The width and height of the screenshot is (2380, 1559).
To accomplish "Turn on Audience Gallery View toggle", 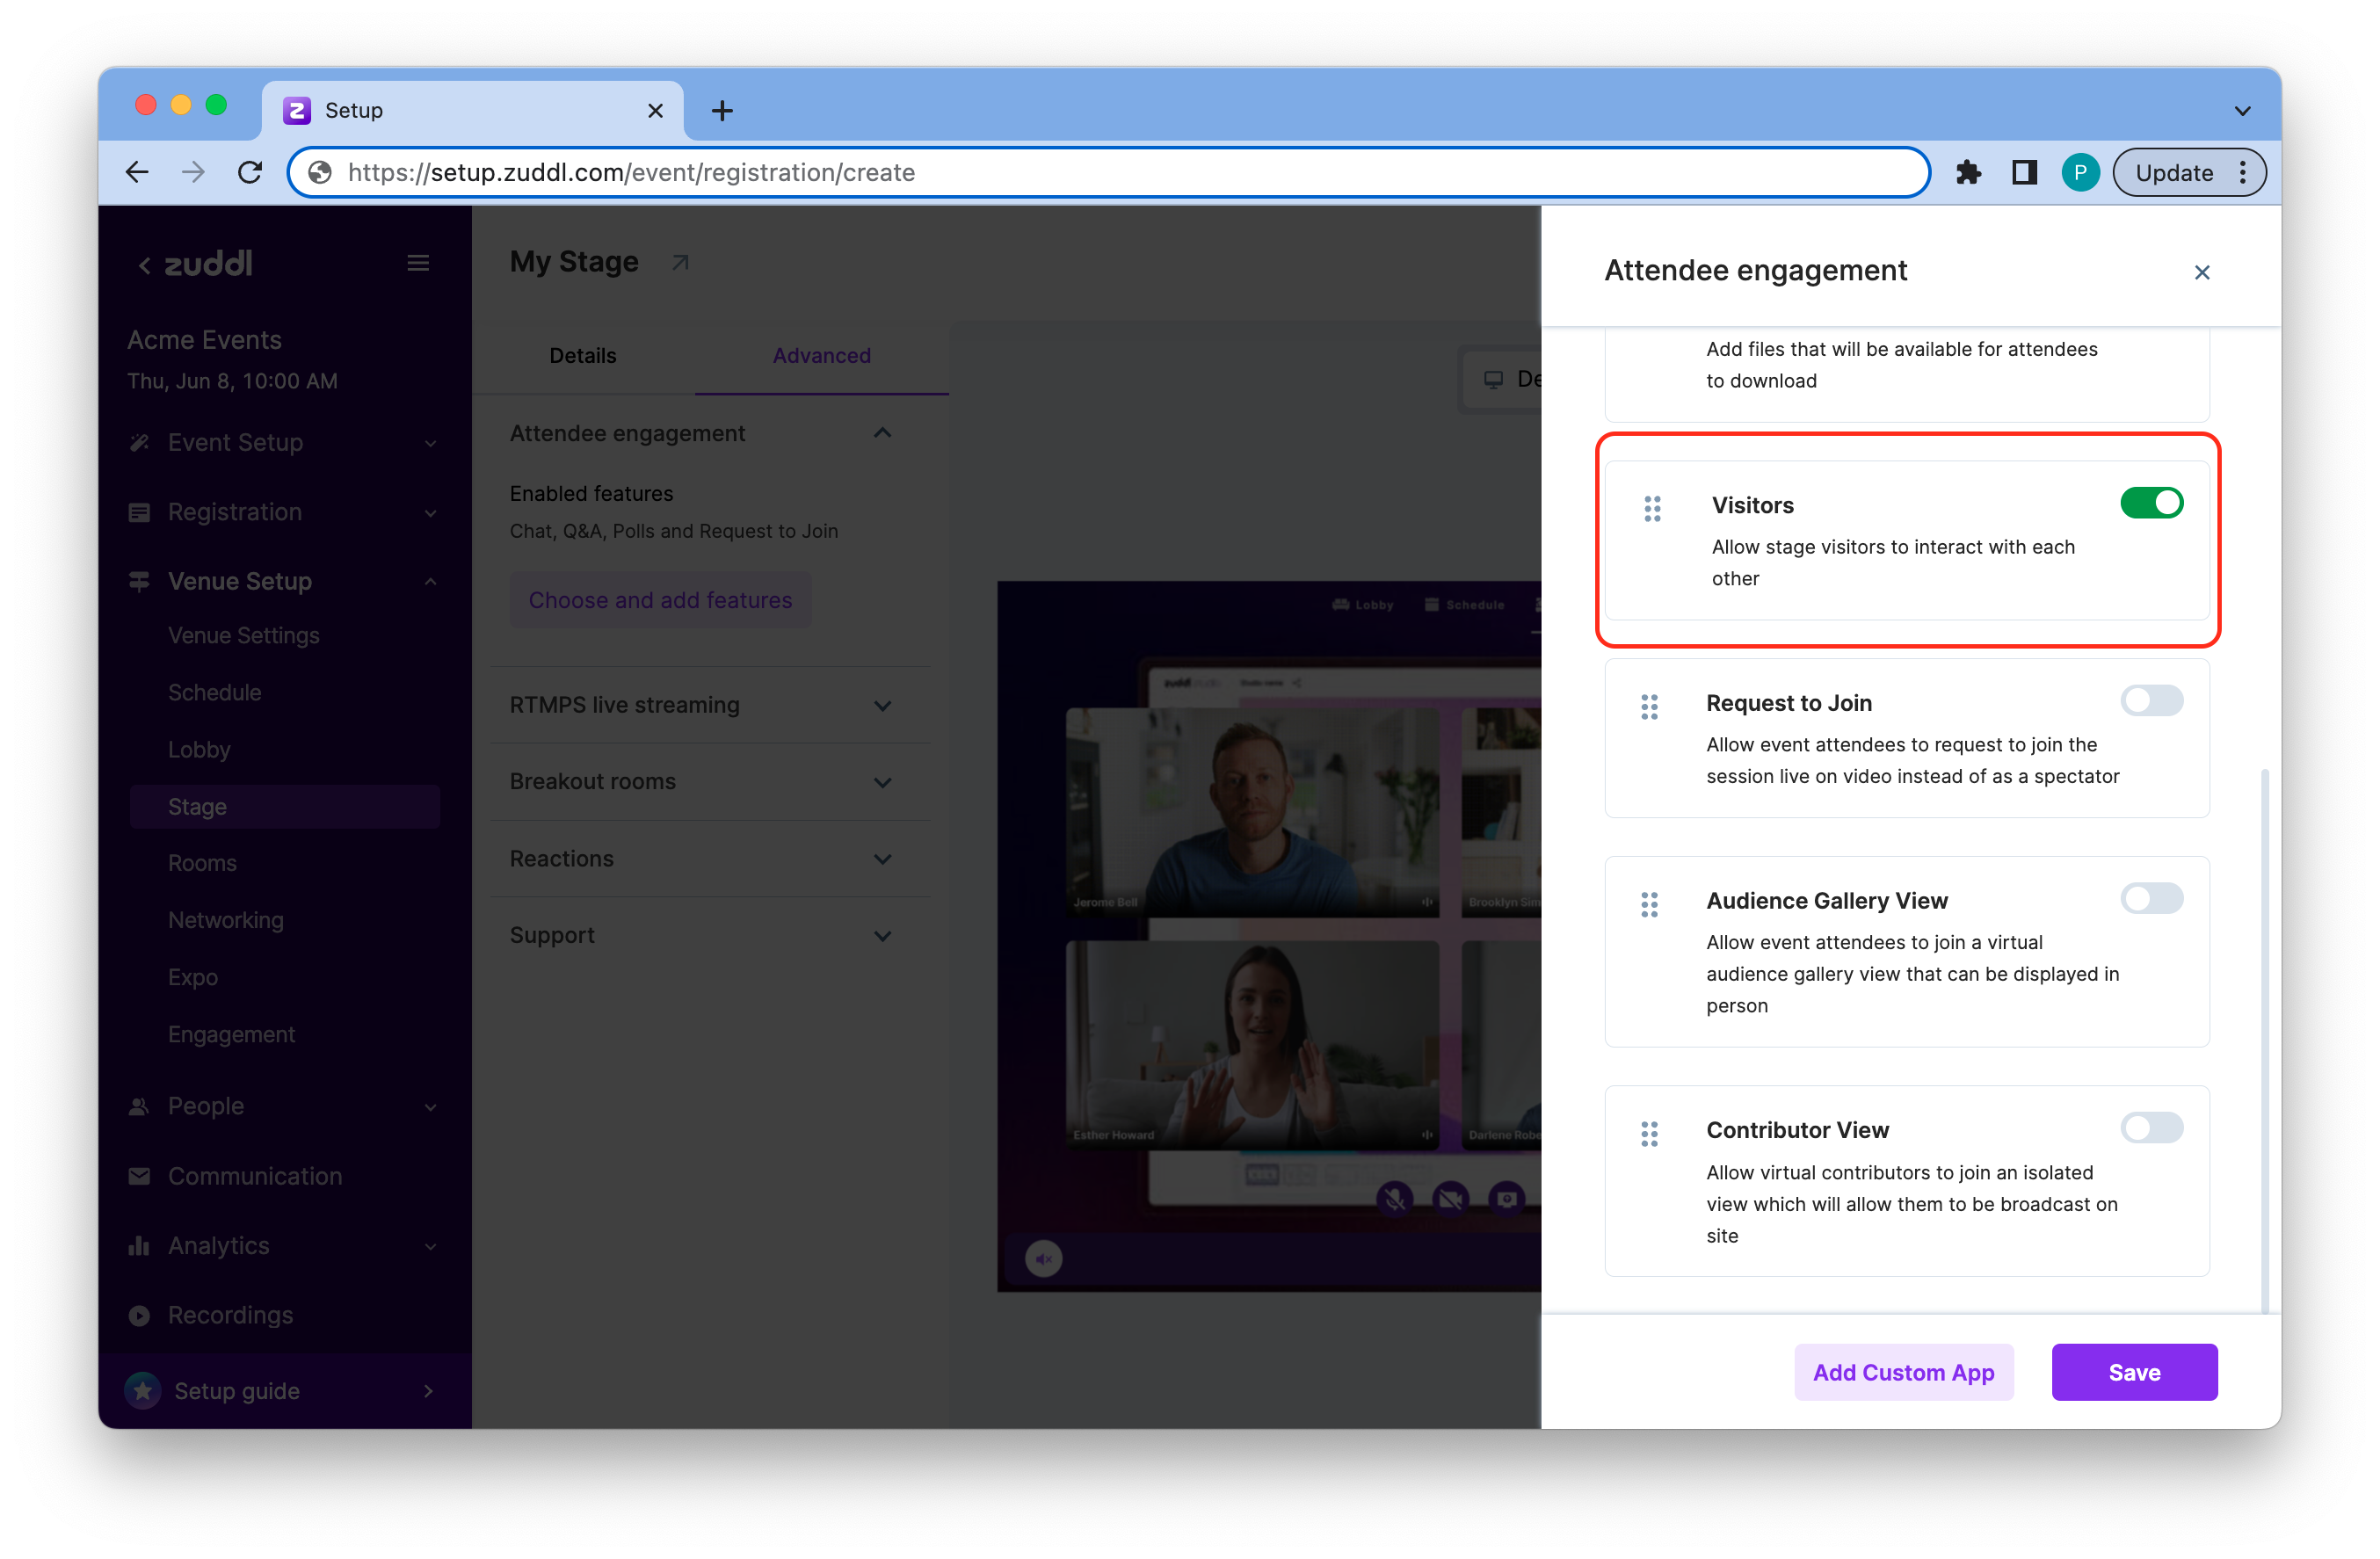I will (2151, 899).
